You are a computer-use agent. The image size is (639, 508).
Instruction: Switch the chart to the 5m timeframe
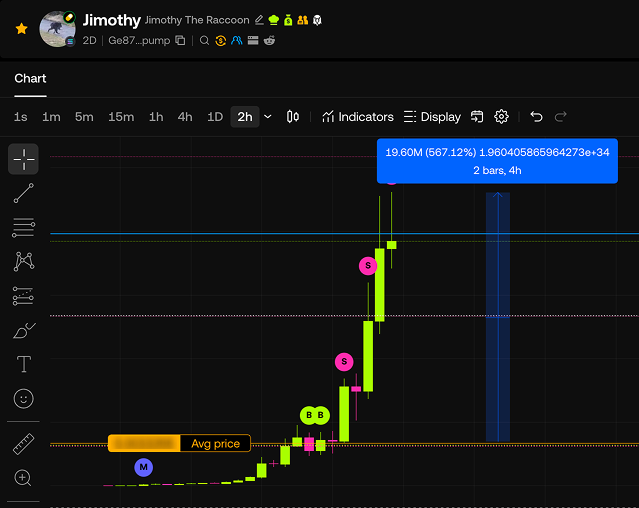coord(84,117)
